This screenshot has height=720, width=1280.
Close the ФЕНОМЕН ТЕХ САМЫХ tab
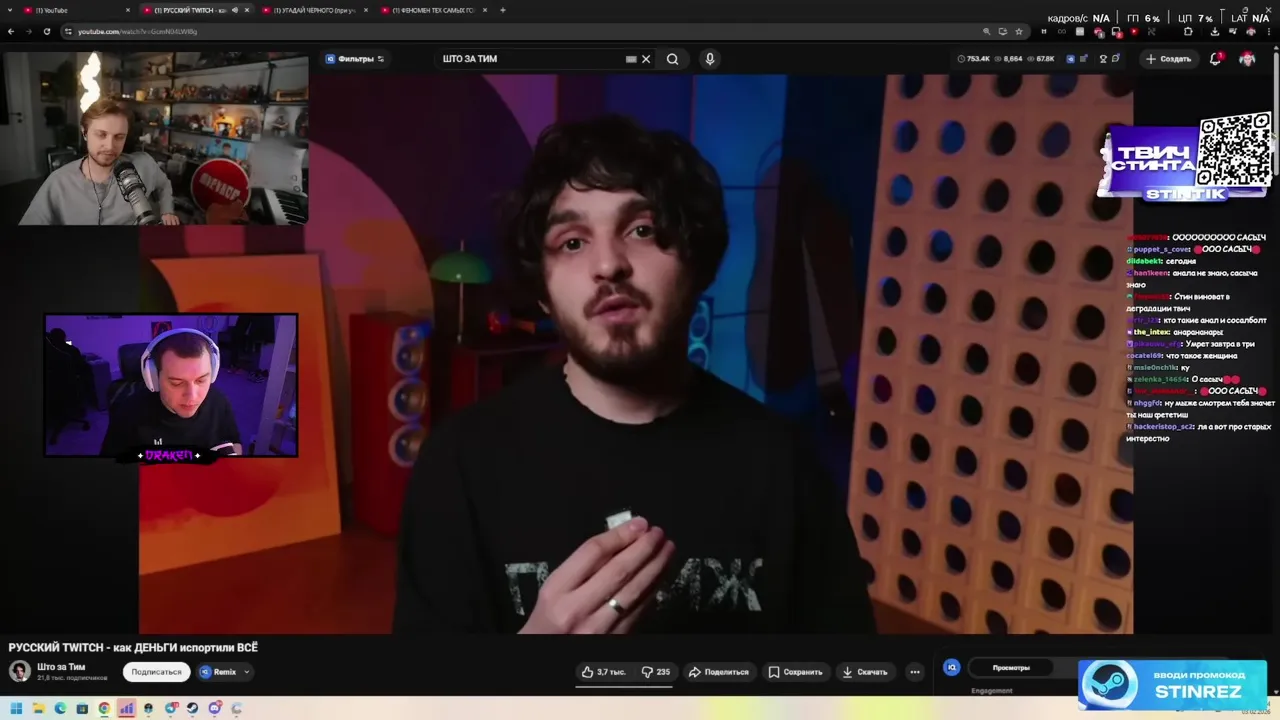click(485, 10)
